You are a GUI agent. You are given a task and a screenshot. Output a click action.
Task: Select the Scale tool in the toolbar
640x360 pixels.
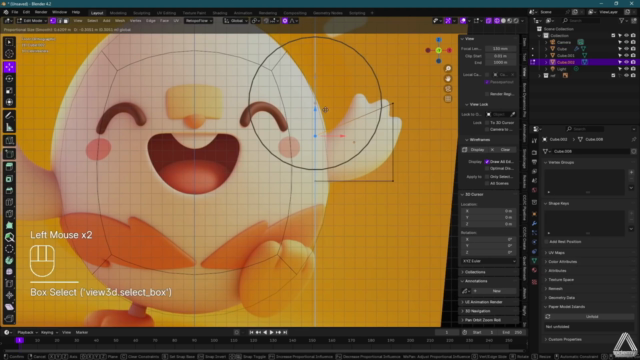click(9, 91)
